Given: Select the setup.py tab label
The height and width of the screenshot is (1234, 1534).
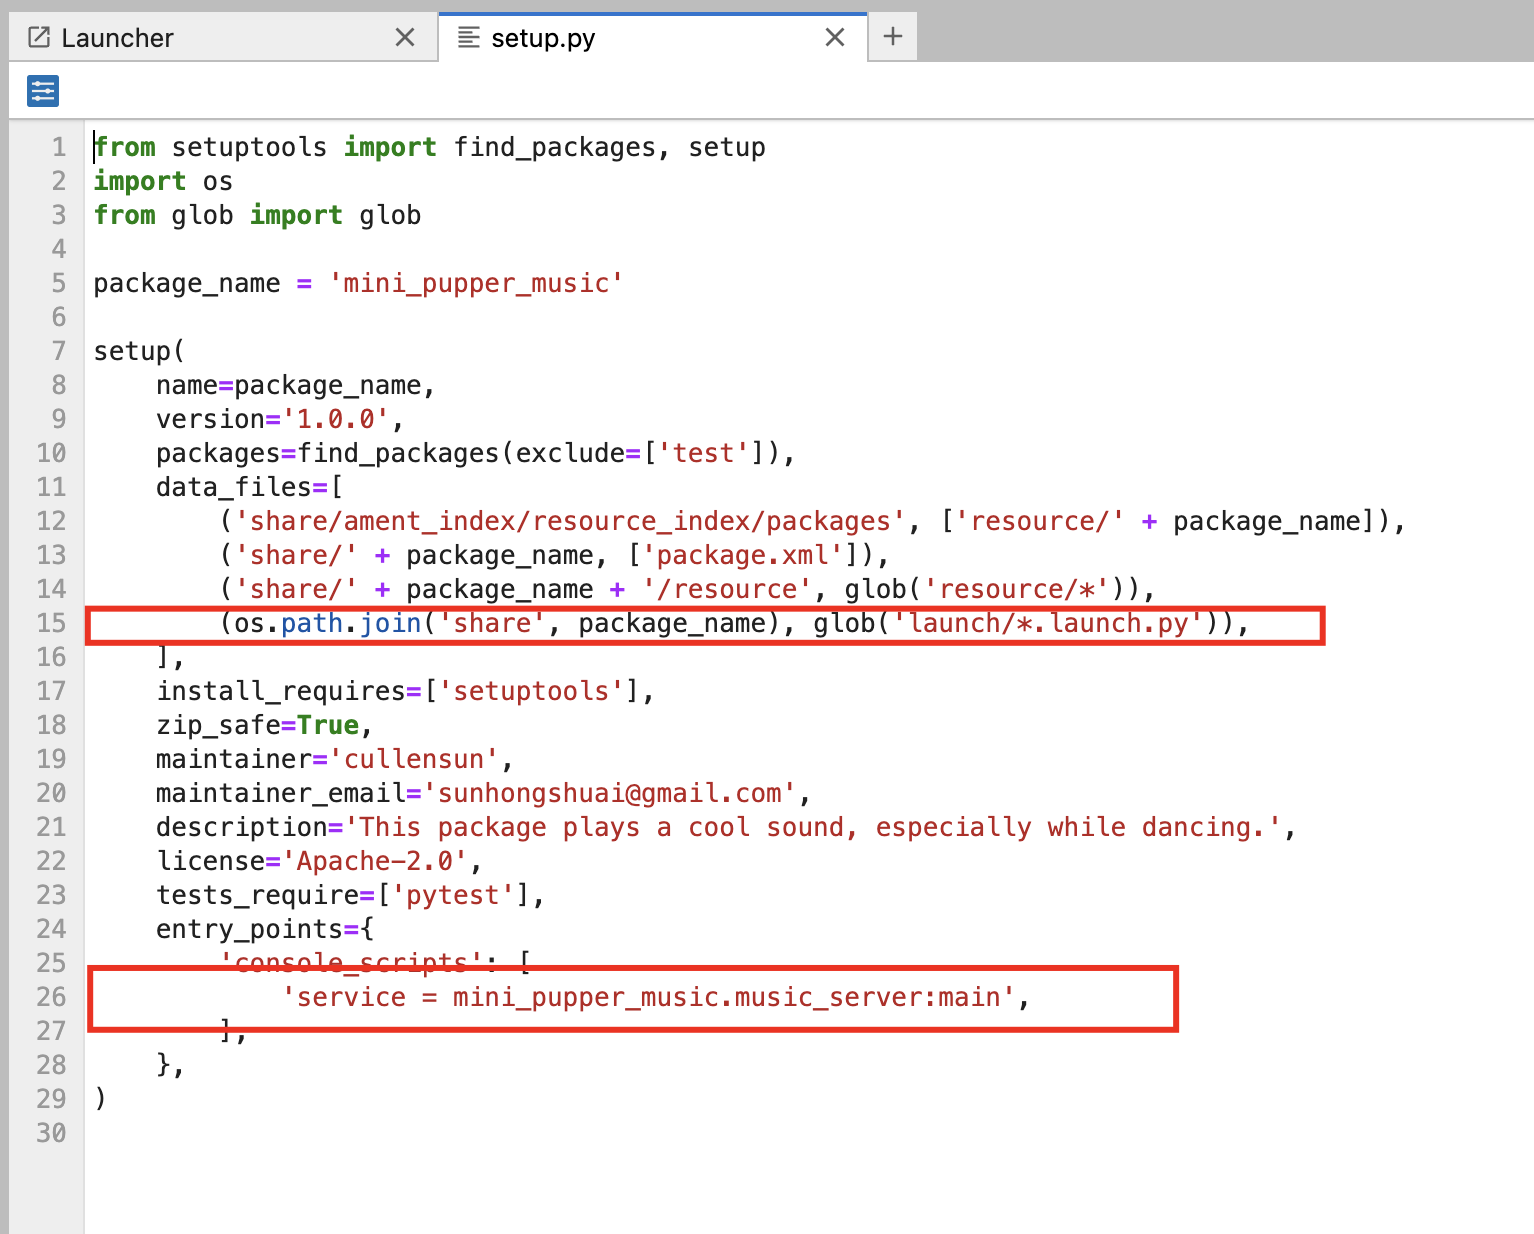Looking at the screenshot, I should point(543,38).
